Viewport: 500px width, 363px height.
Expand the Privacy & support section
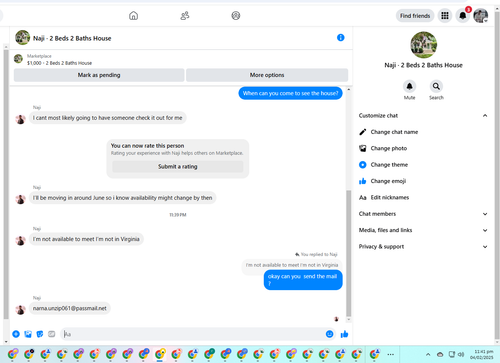[x=423, y=247]
